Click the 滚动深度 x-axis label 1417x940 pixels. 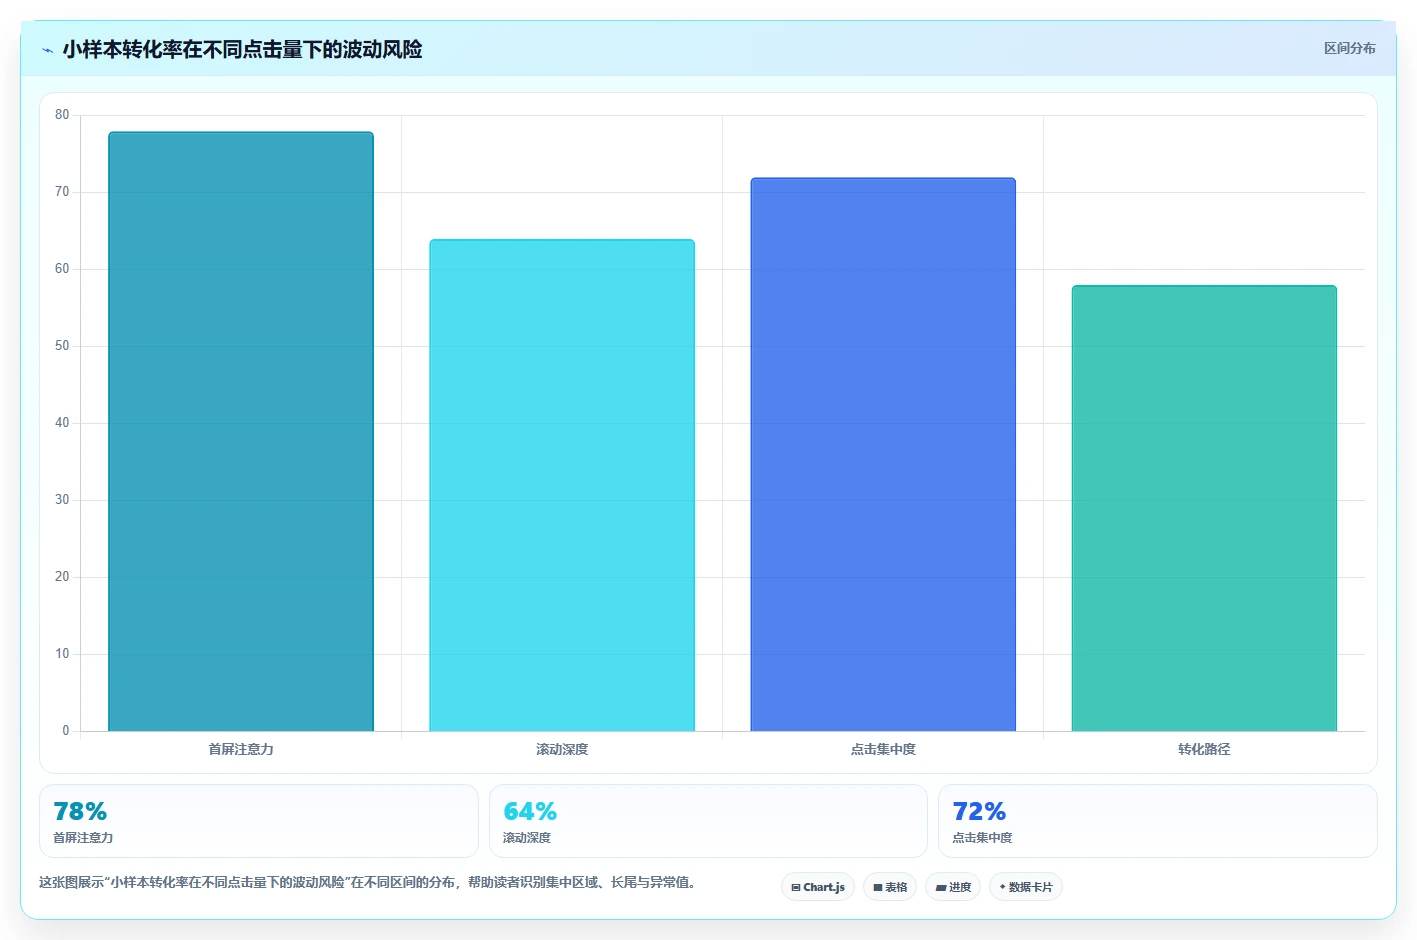[x=562, y=749]
